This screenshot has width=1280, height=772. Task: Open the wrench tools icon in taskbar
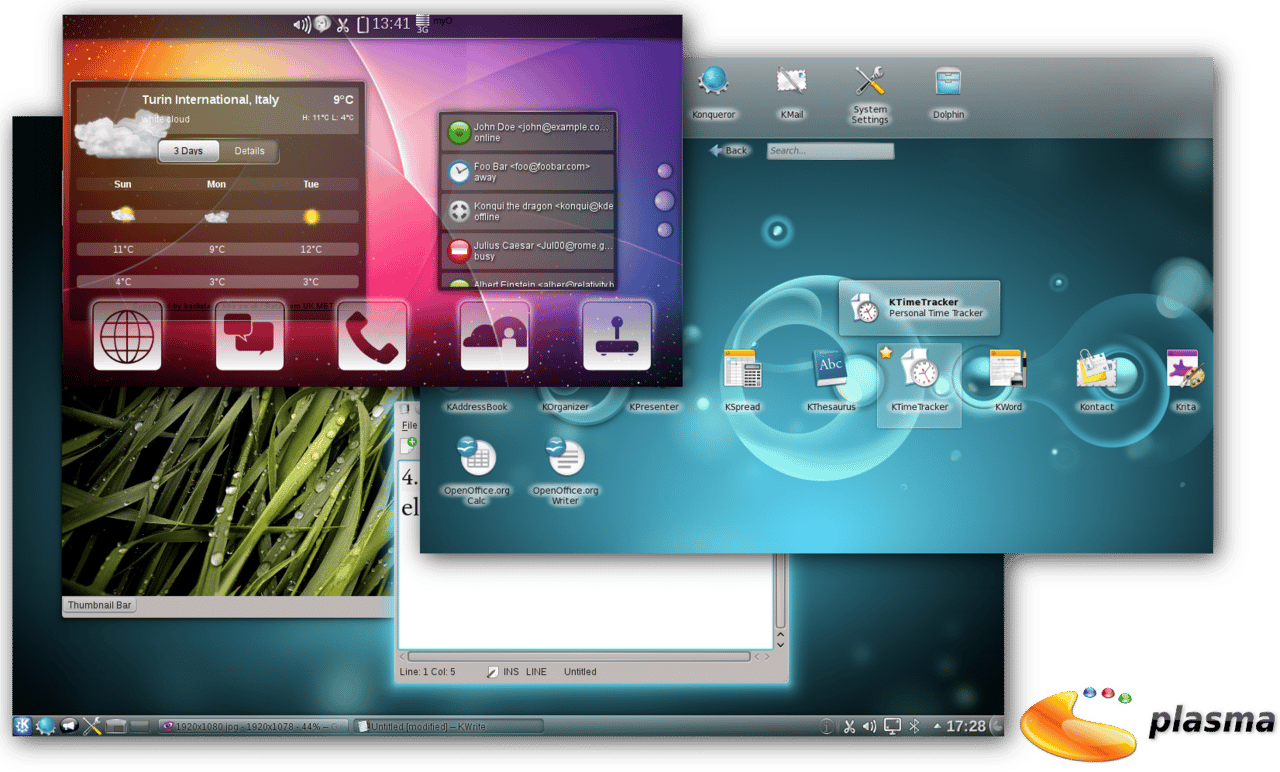(93, 726)
